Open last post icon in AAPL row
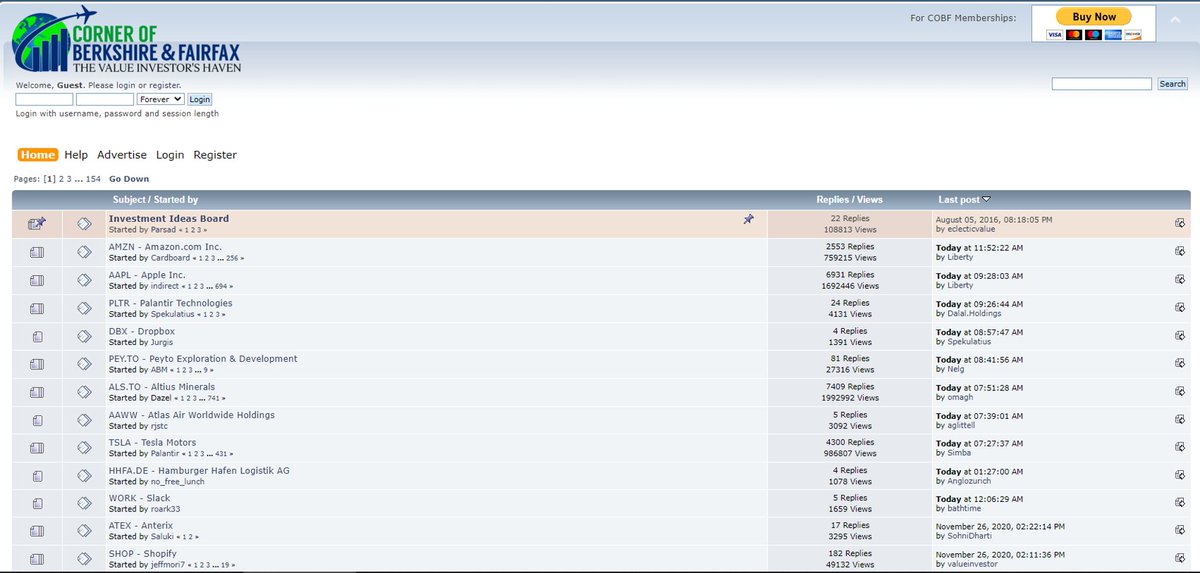Screen dimensions: 1200x573 click(1180, 279)
